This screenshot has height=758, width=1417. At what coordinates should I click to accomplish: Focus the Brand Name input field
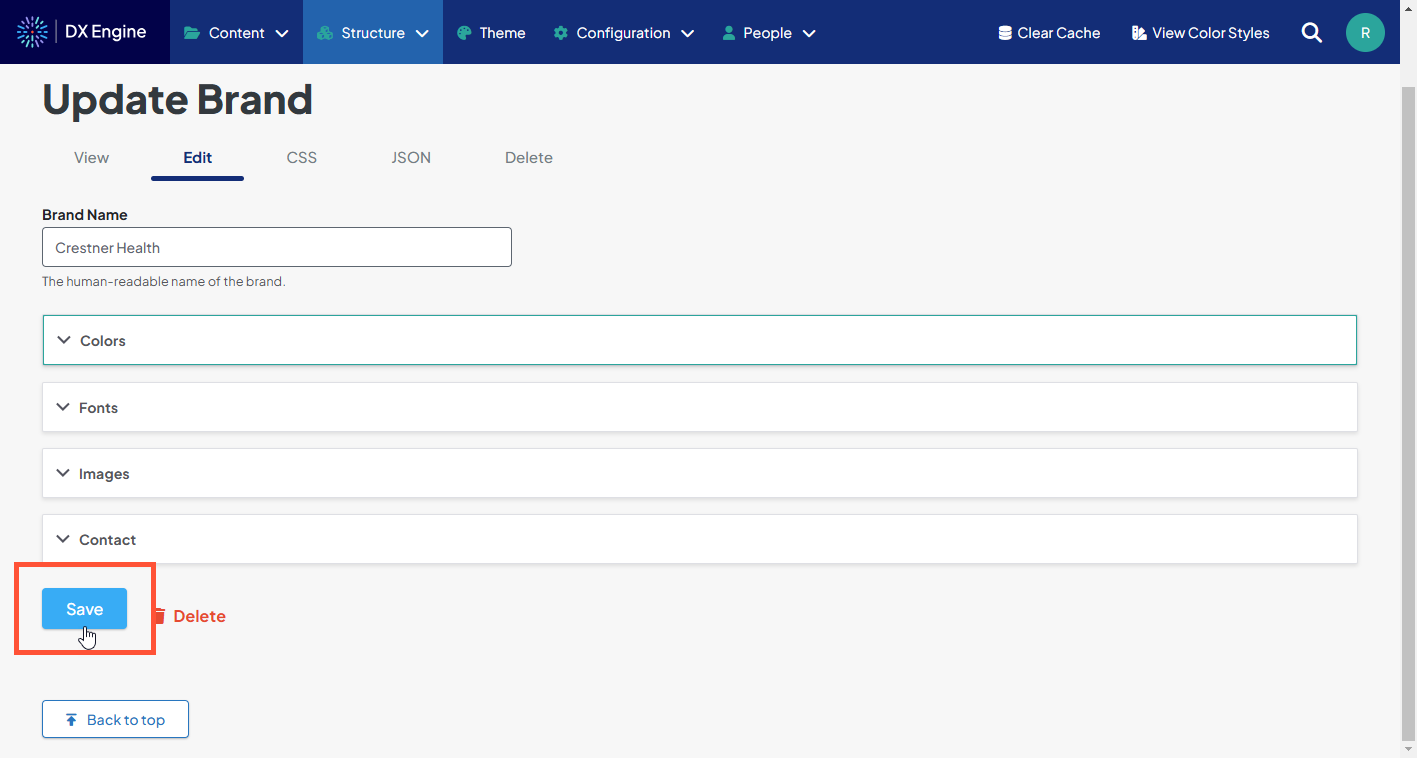pyautogui.click(x=277, y=247)
